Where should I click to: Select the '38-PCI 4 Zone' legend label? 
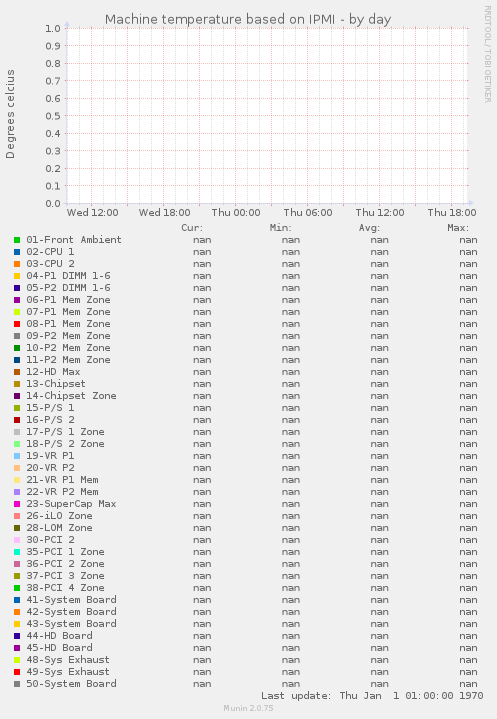tap(65, 588)
